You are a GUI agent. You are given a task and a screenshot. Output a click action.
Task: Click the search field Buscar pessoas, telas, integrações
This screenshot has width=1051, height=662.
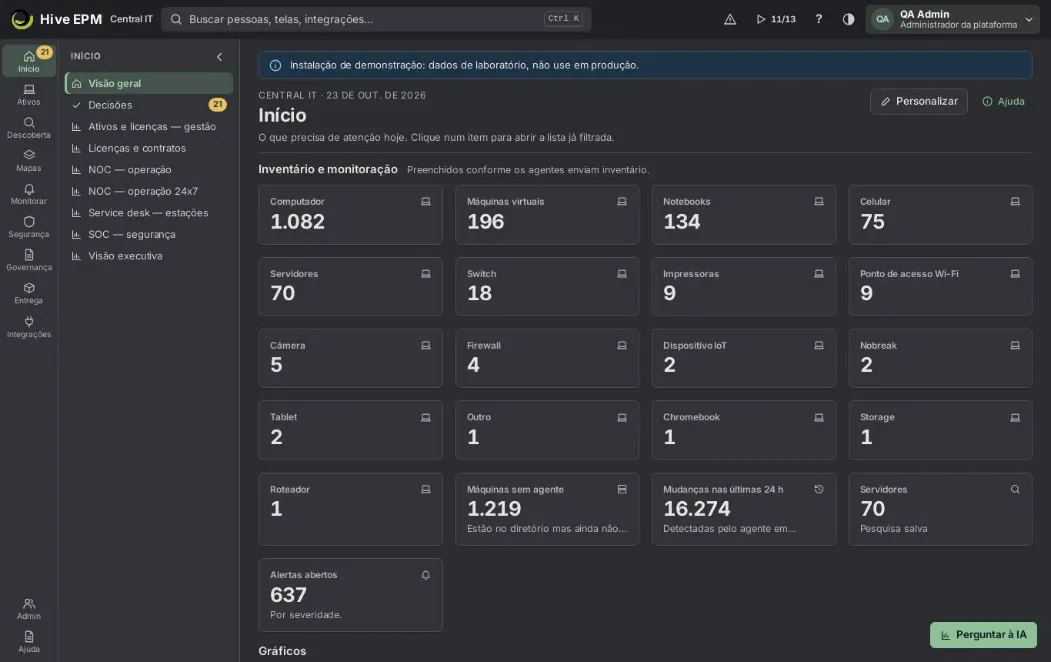[377, 19]
